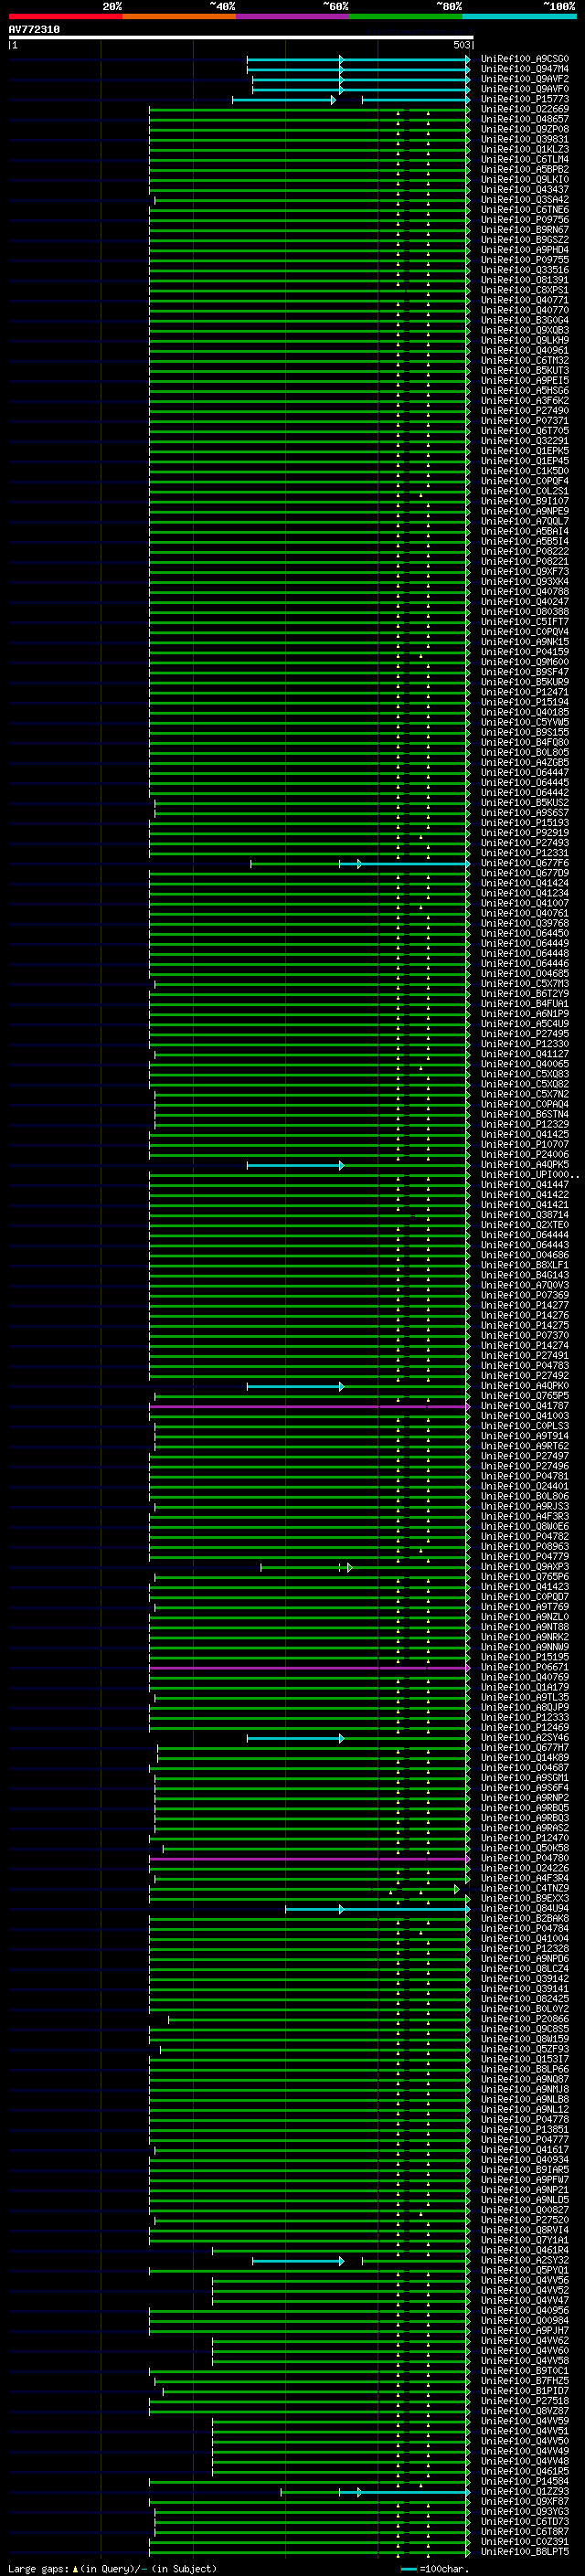The height and width of the screenshot is (2576, 585).
Task: Select label UniRef100_Q677D9
Action: tap(525, 873)
